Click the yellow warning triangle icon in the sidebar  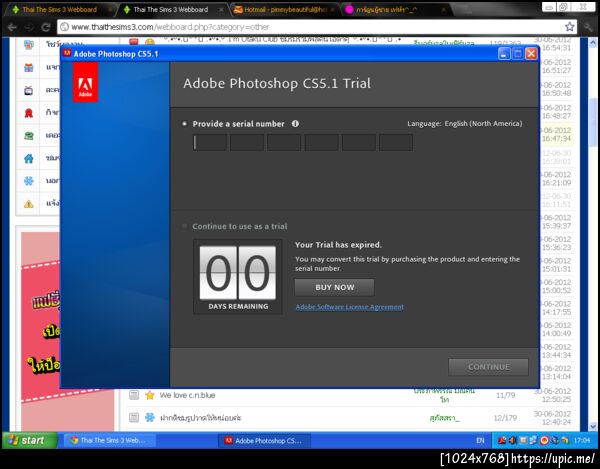click(x=29, y=204)
